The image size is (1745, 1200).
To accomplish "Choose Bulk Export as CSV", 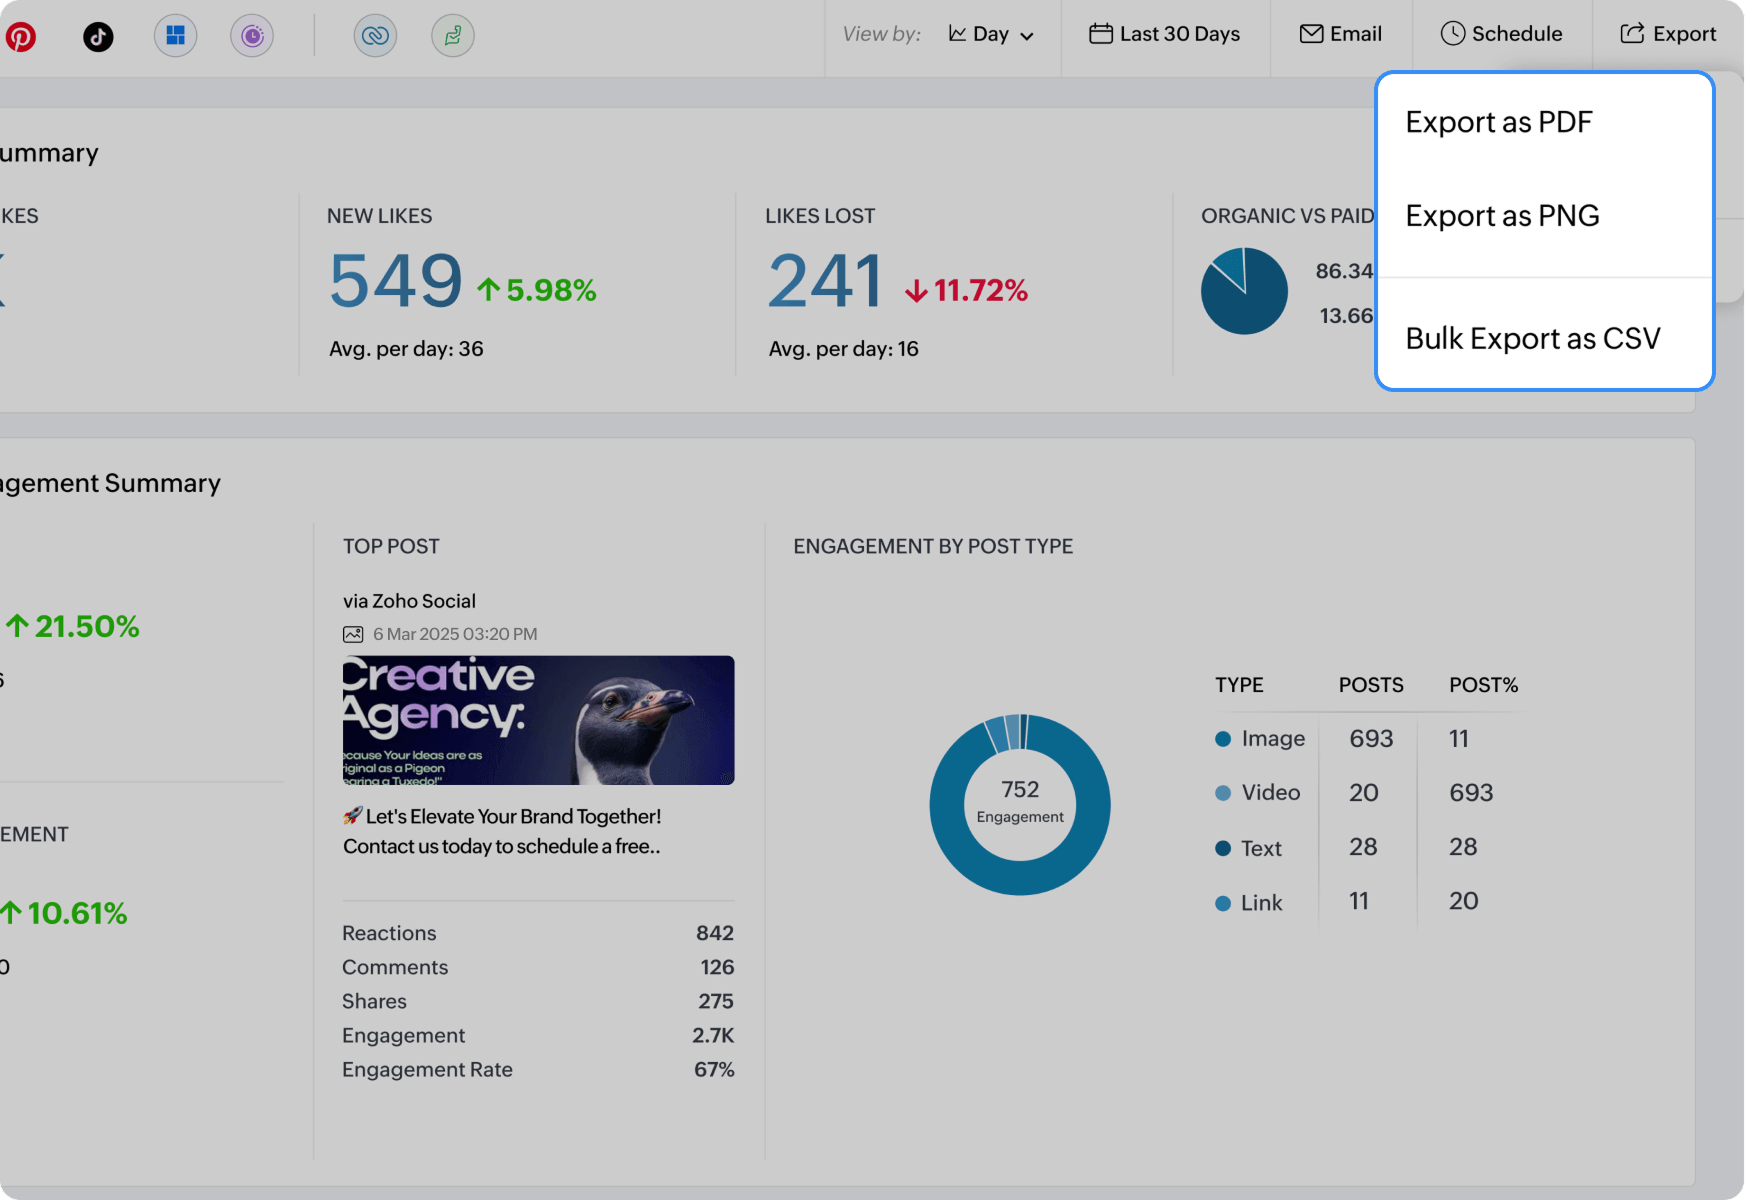I will [1533, 338].
